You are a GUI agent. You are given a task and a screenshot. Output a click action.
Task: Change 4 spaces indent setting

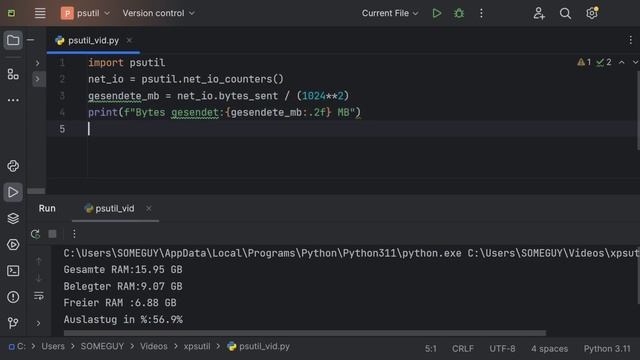click(549, 349)
